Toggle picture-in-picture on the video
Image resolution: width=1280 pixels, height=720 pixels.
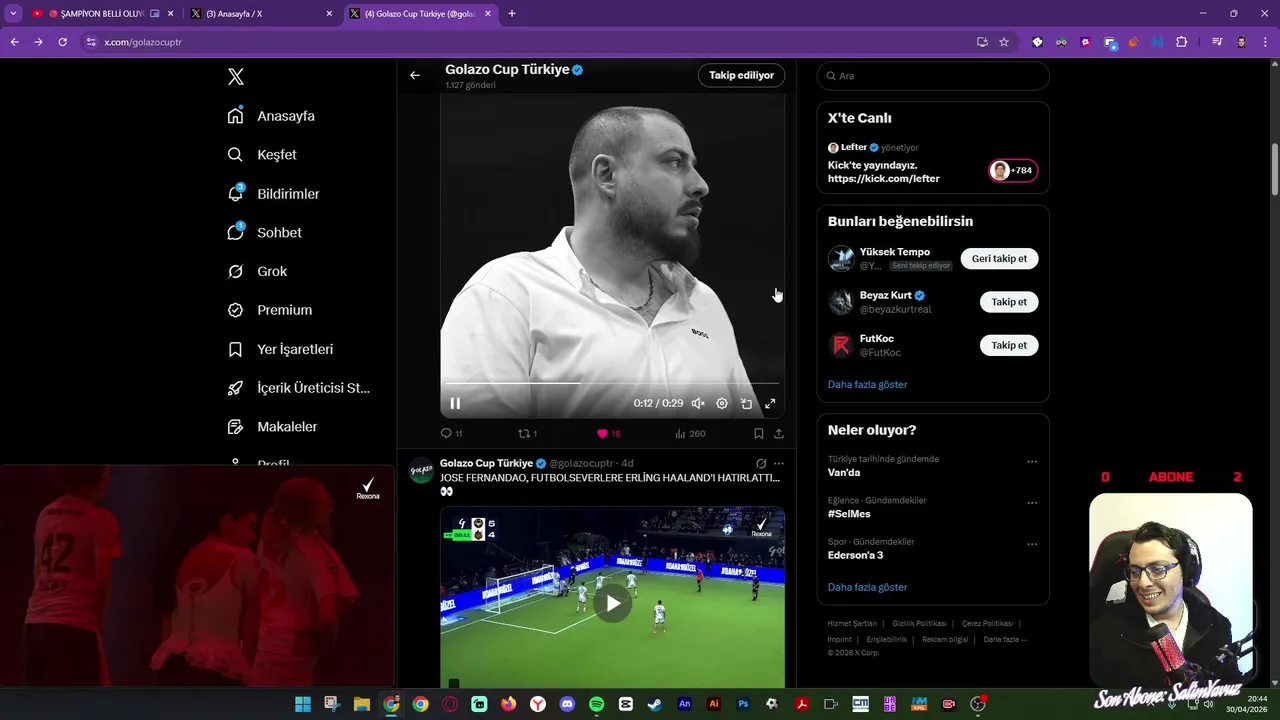point(746,403)
